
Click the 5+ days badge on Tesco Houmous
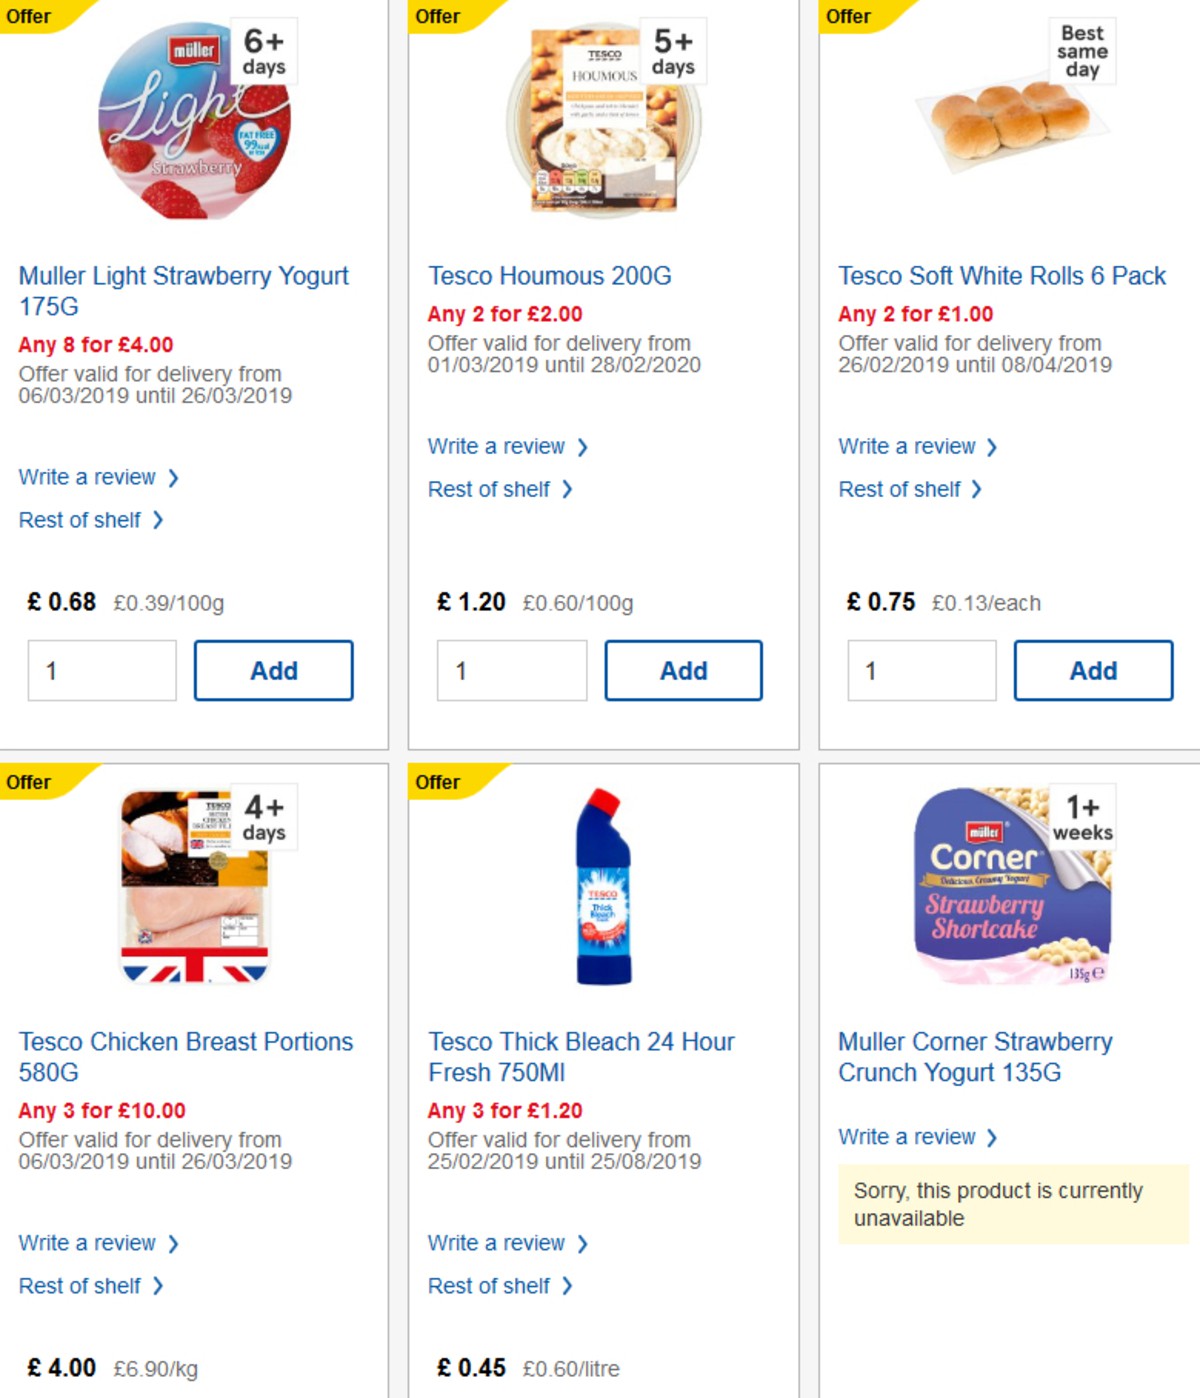pos(672,51)
